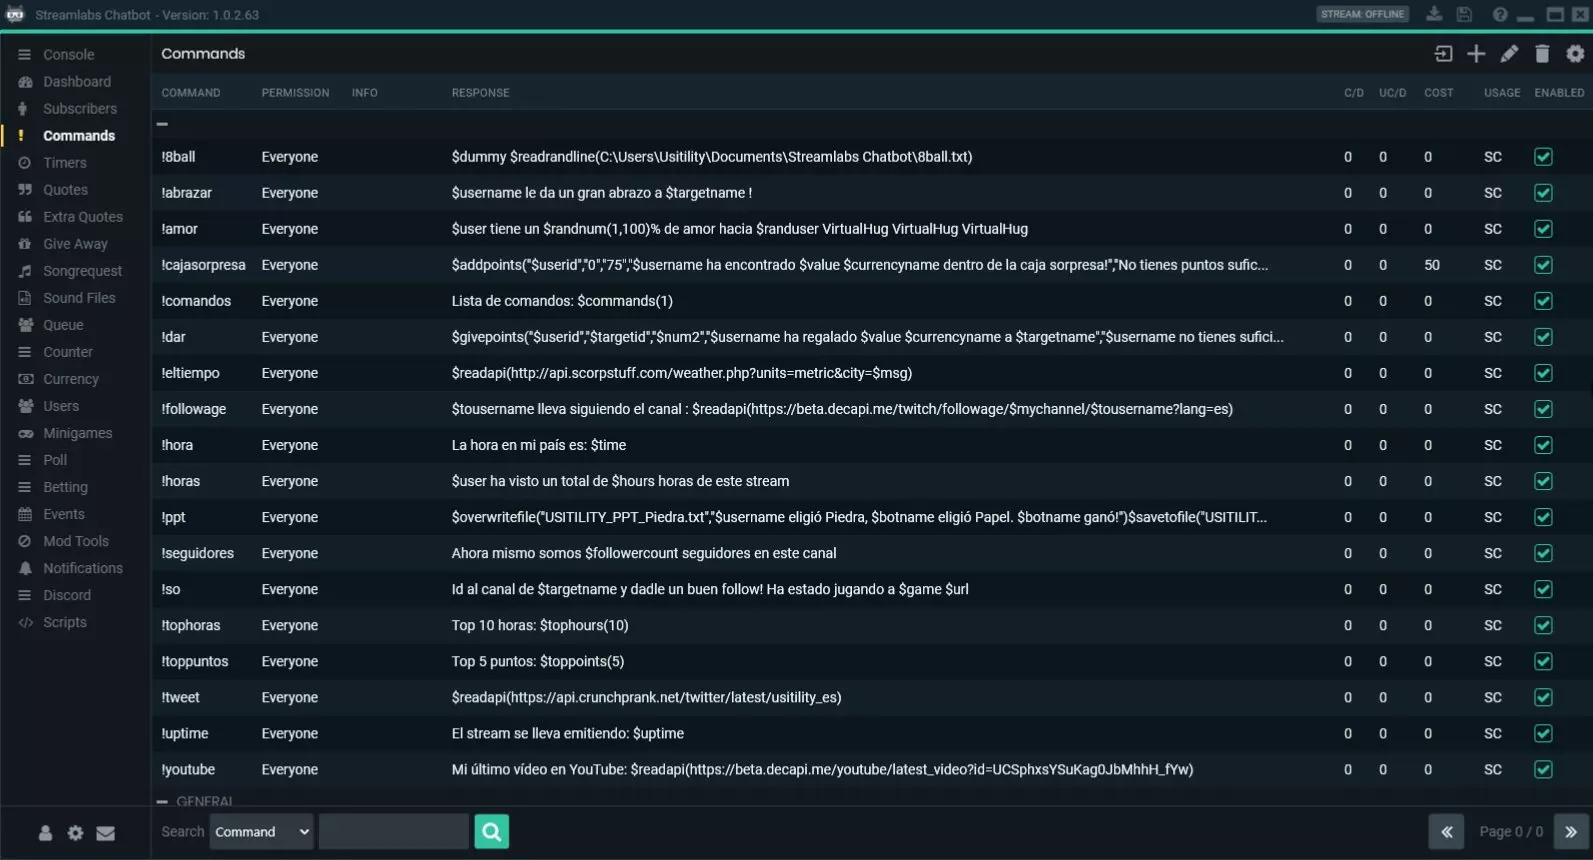
Task: Toggle the !youtube command enabled checkbox
Action: pos(1543,770)
